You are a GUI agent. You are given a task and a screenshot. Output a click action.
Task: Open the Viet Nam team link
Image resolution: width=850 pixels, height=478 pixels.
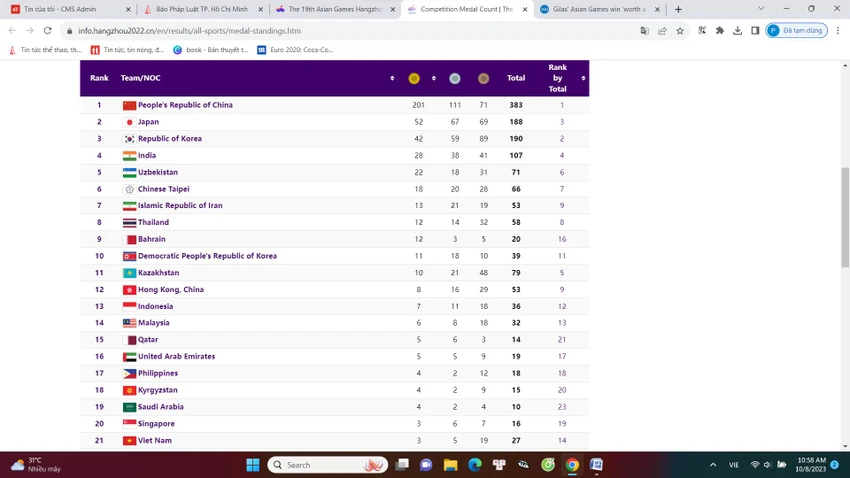[154, 441]
